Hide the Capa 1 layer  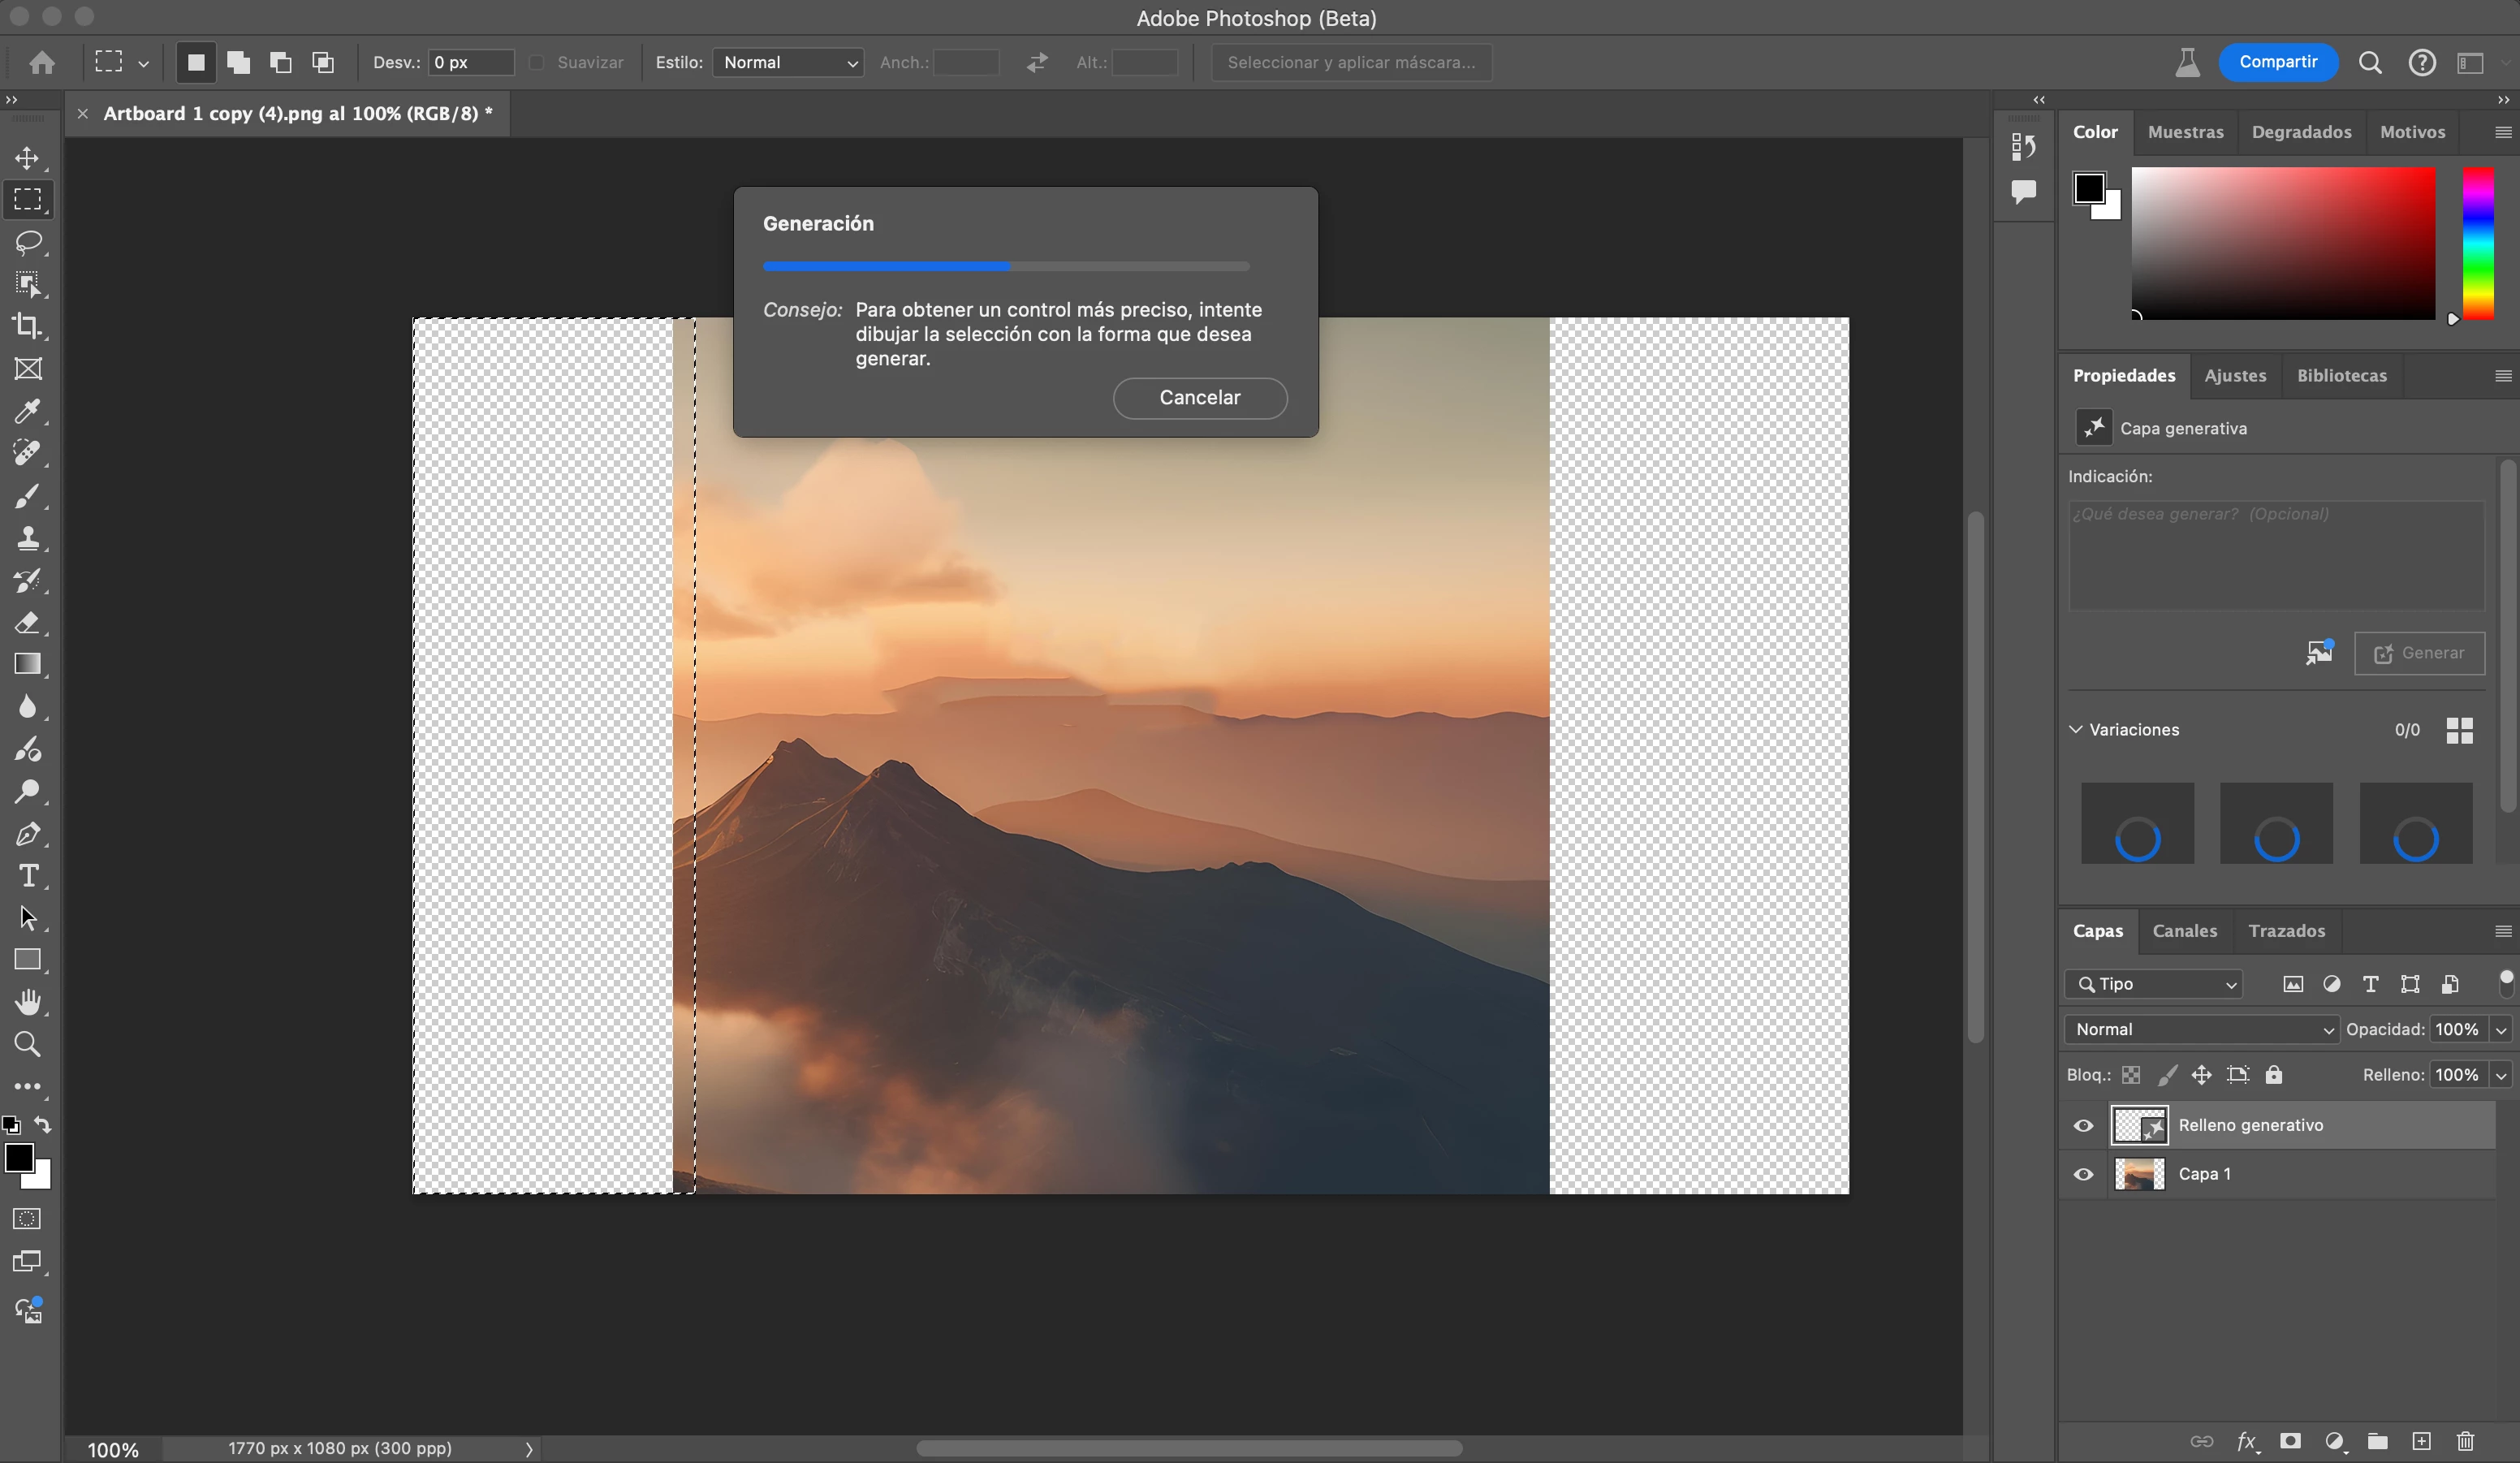coord(2083,1174)
